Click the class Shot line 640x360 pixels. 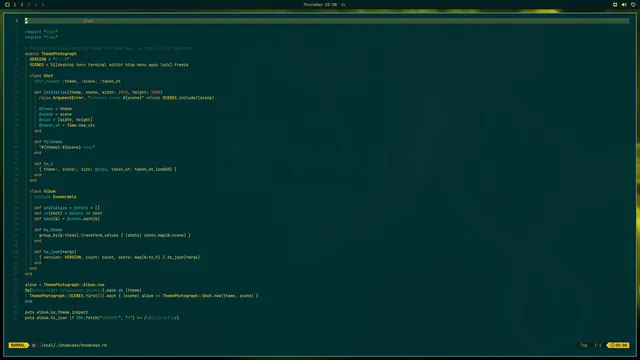click(x=41, y=76)
